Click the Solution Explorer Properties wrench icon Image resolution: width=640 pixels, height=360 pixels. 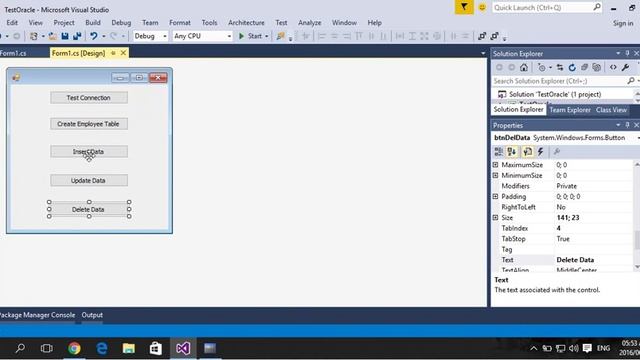coord(625,67)
